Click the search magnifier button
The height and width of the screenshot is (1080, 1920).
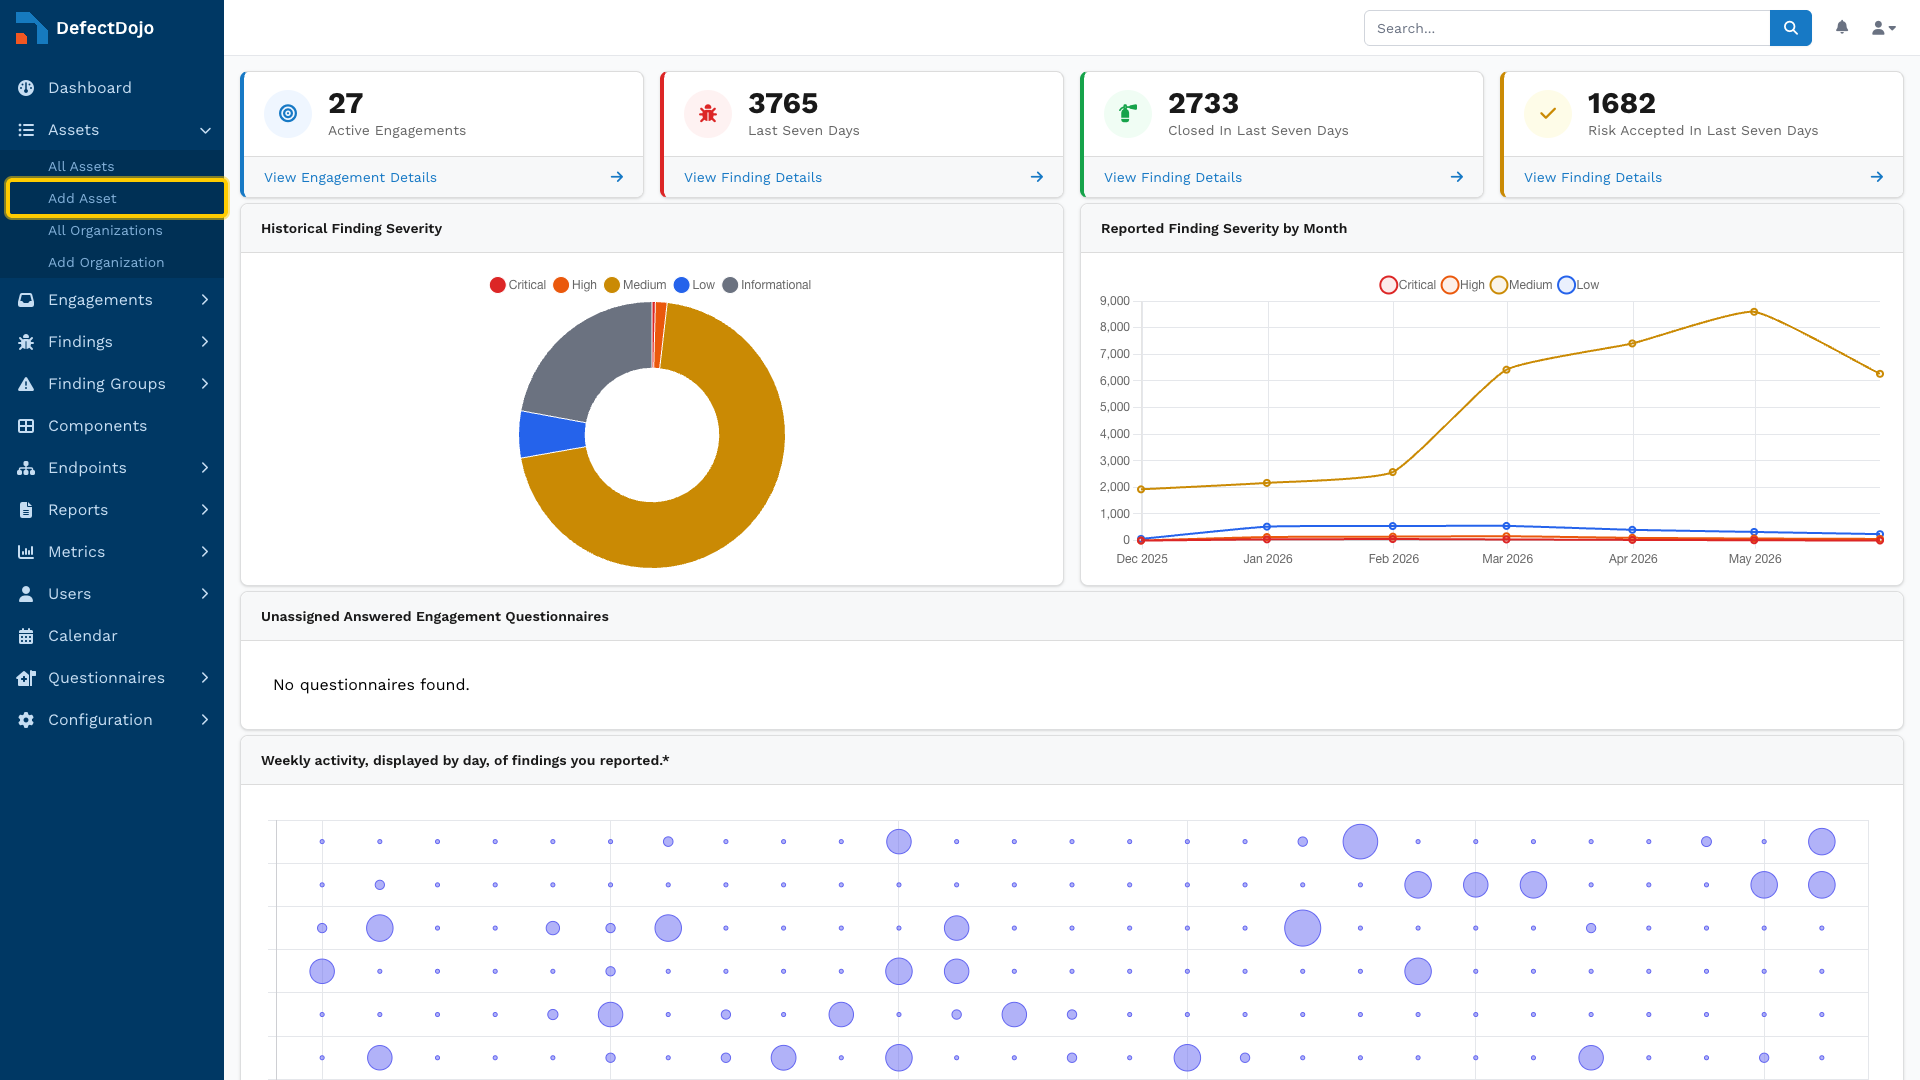point(1790,28)
